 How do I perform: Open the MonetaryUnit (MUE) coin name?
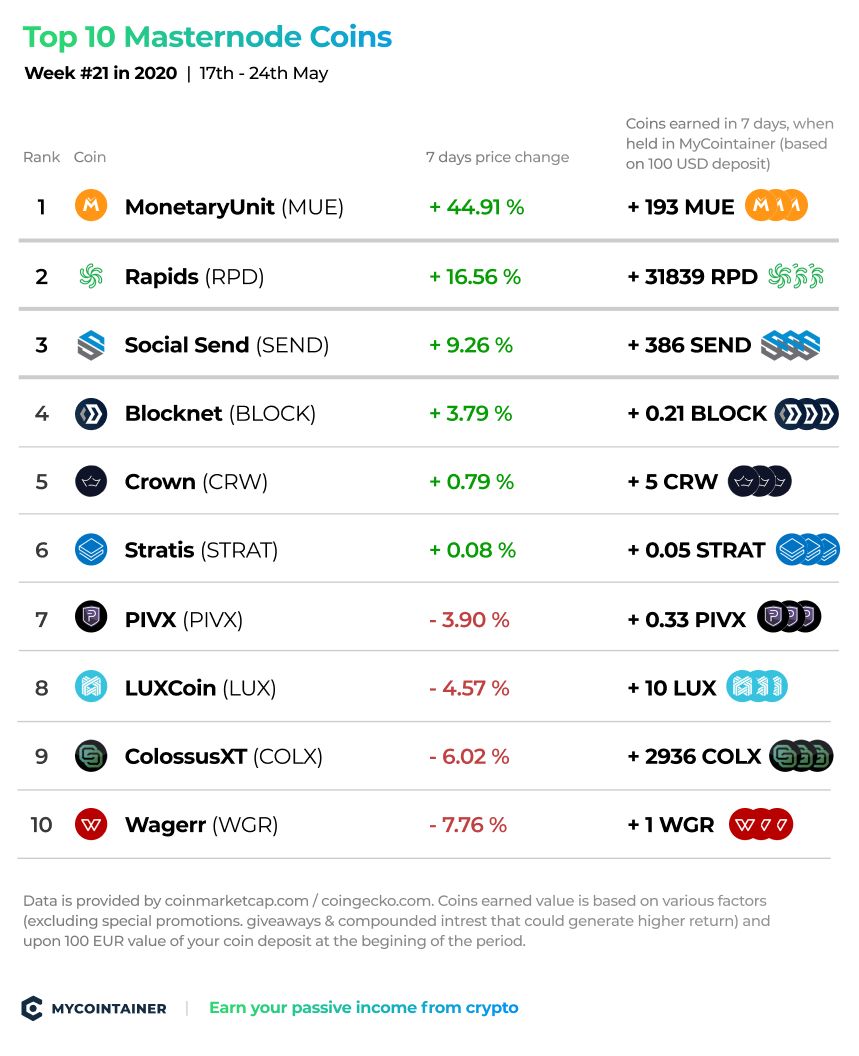[234, 207]
